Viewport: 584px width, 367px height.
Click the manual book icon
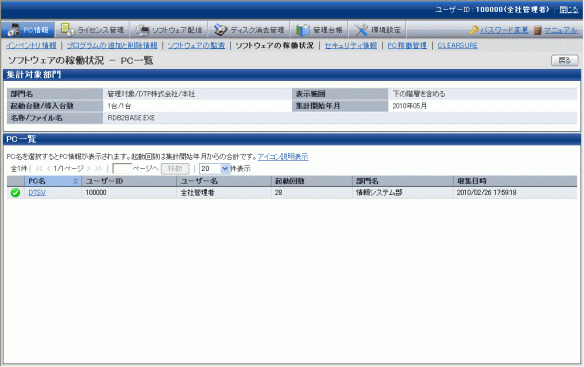pos(538,30)
